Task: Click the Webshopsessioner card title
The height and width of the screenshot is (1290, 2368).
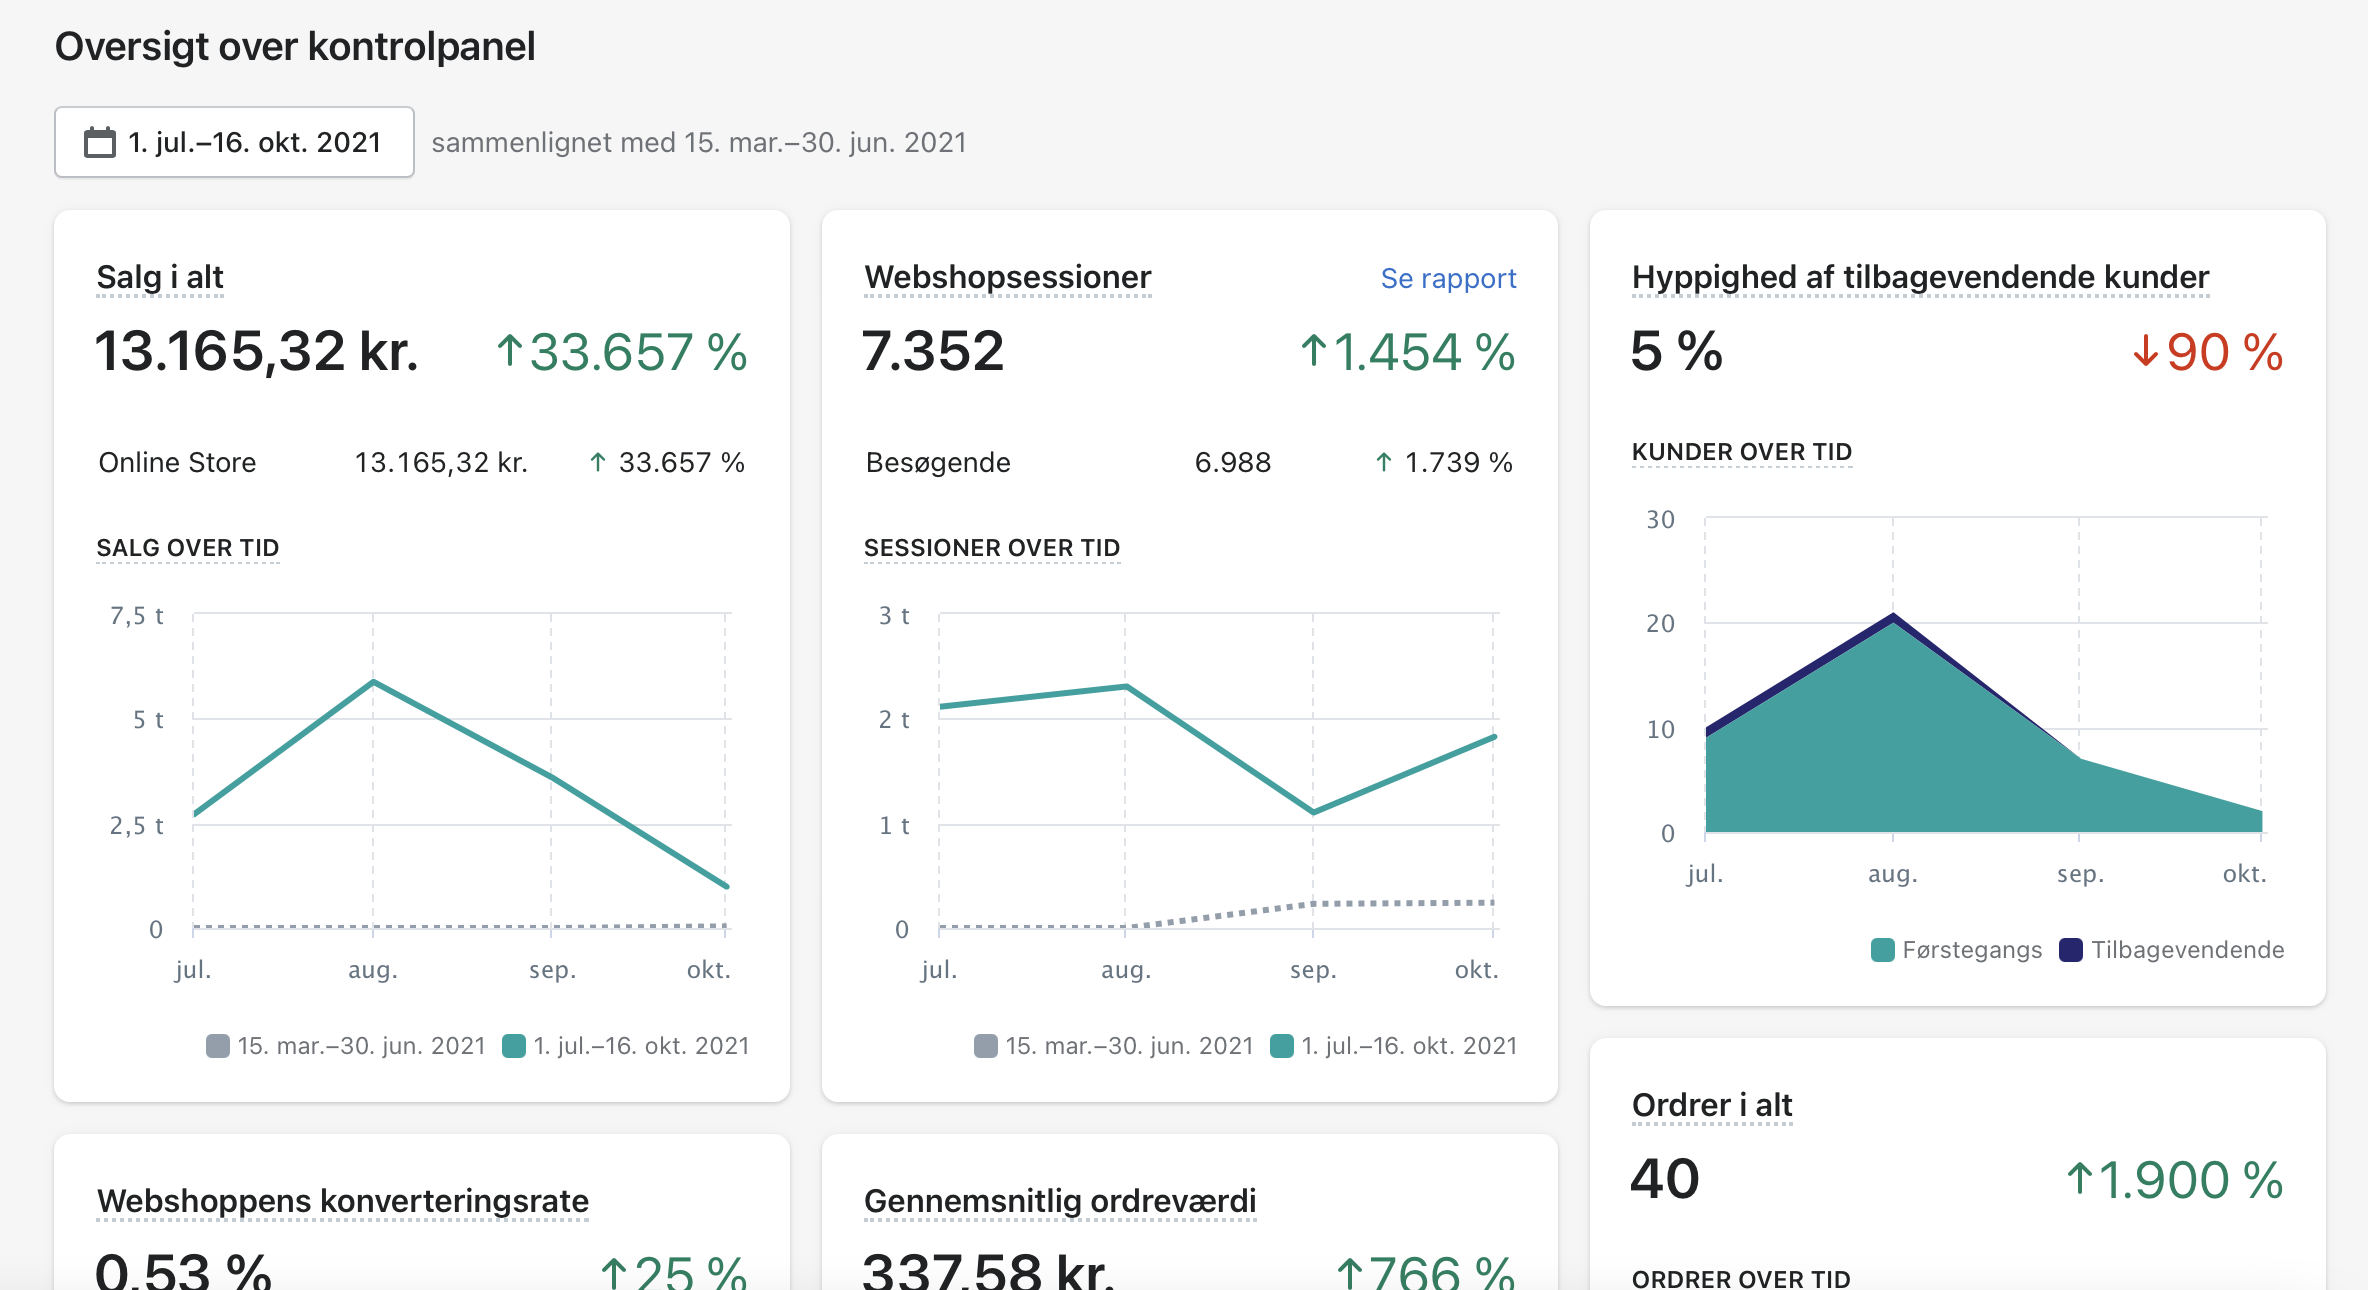Action: (x=1007, y=277)
